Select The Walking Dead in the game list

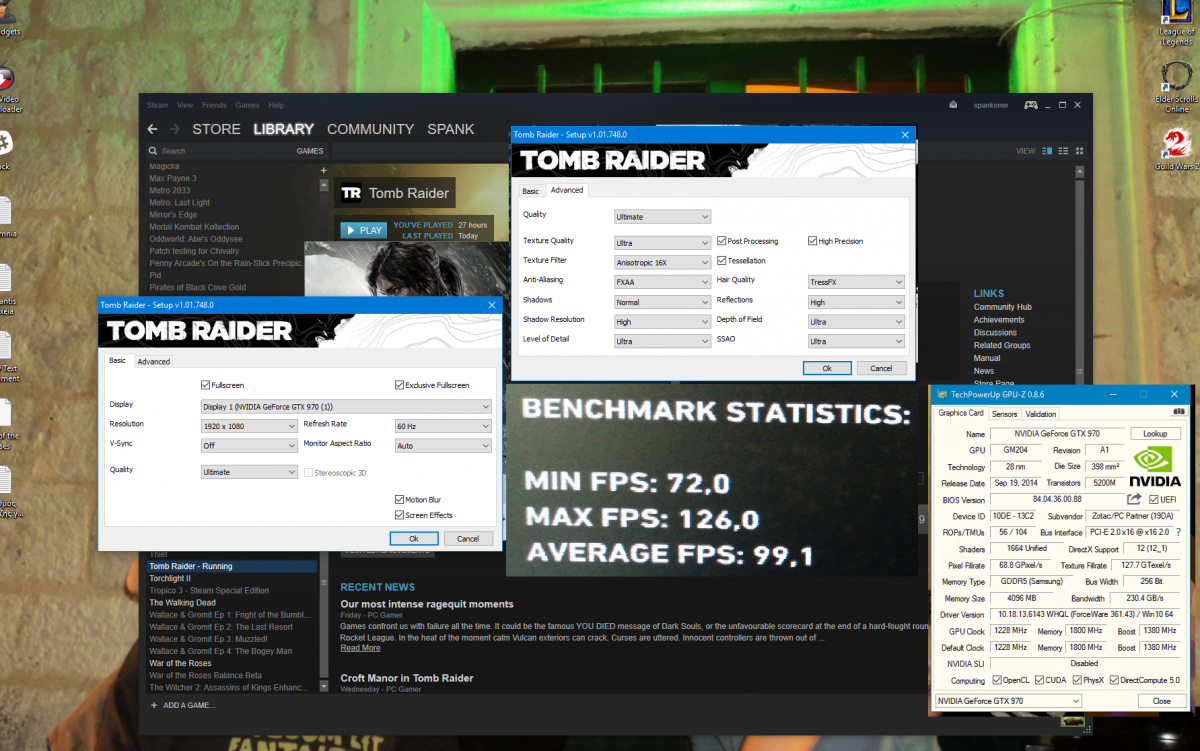[182, 603]
